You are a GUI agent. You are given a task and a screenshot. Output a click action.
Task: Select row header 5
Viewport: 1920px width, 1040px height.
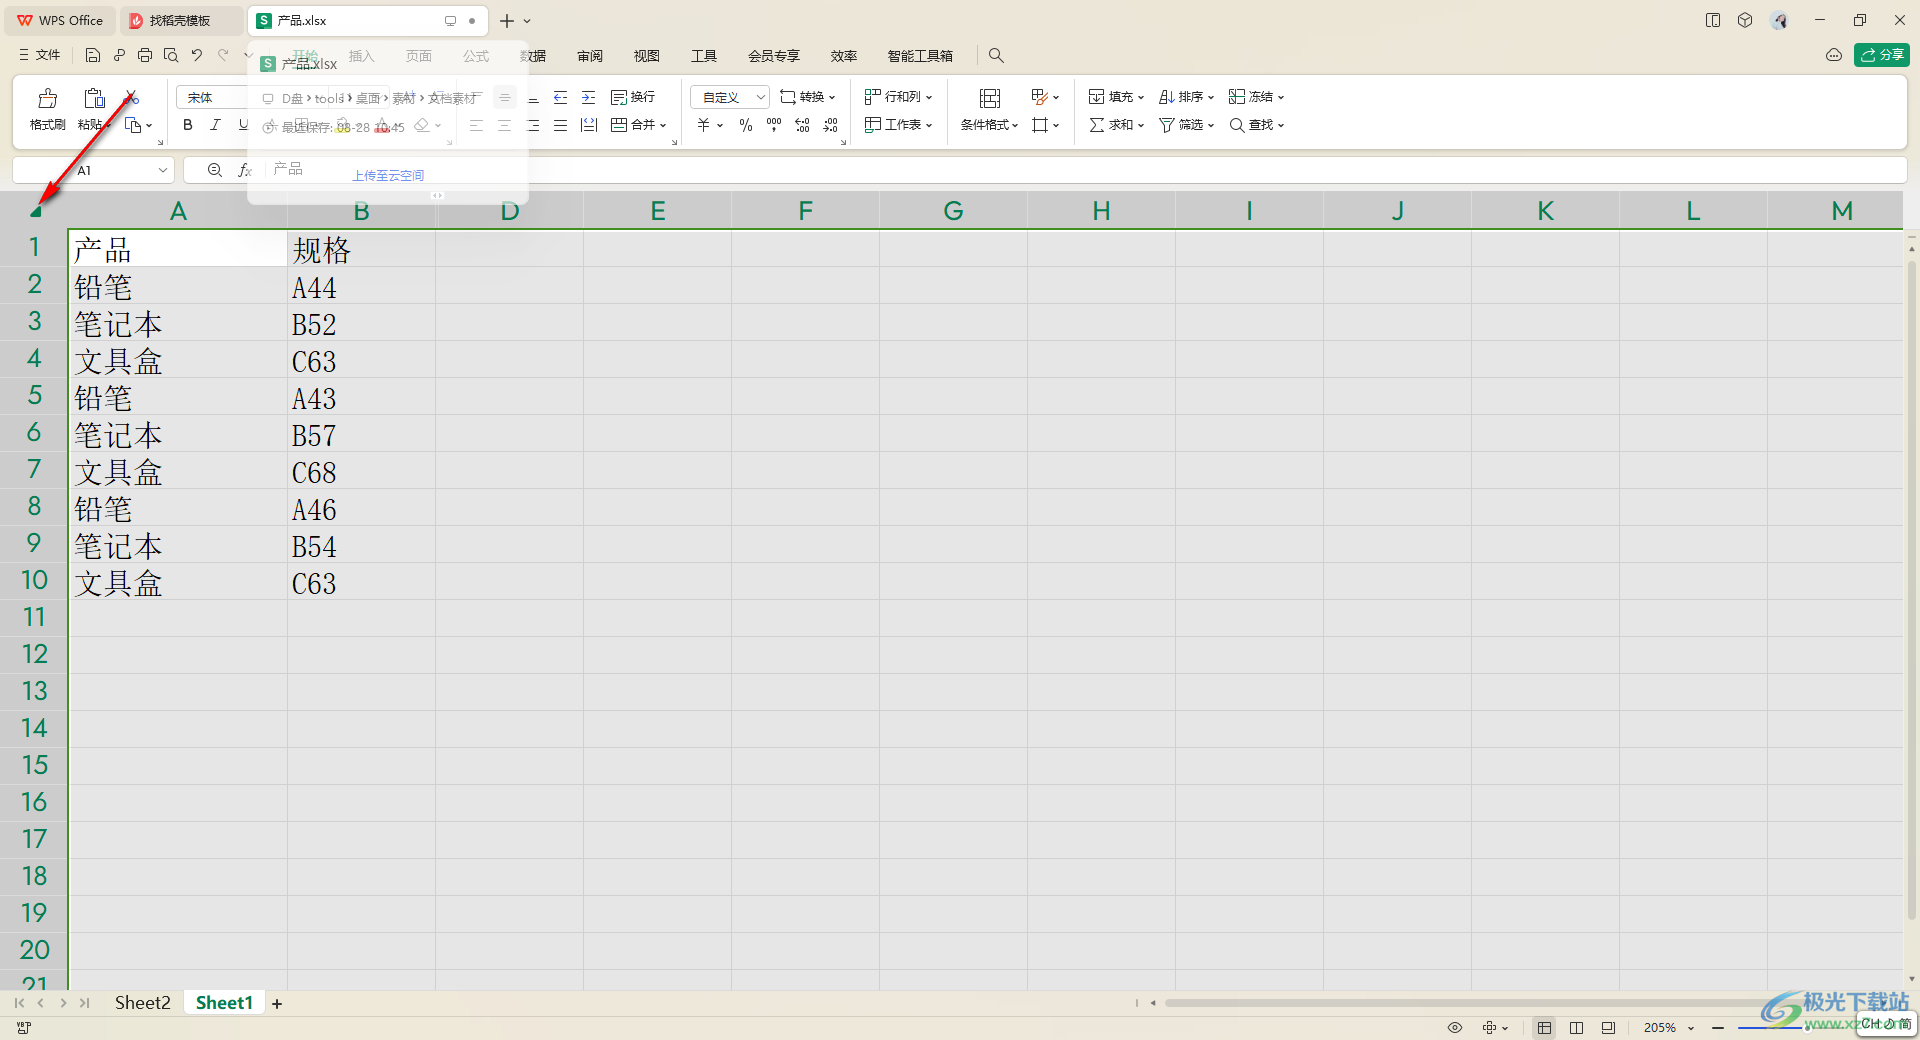tap(34, 396)
